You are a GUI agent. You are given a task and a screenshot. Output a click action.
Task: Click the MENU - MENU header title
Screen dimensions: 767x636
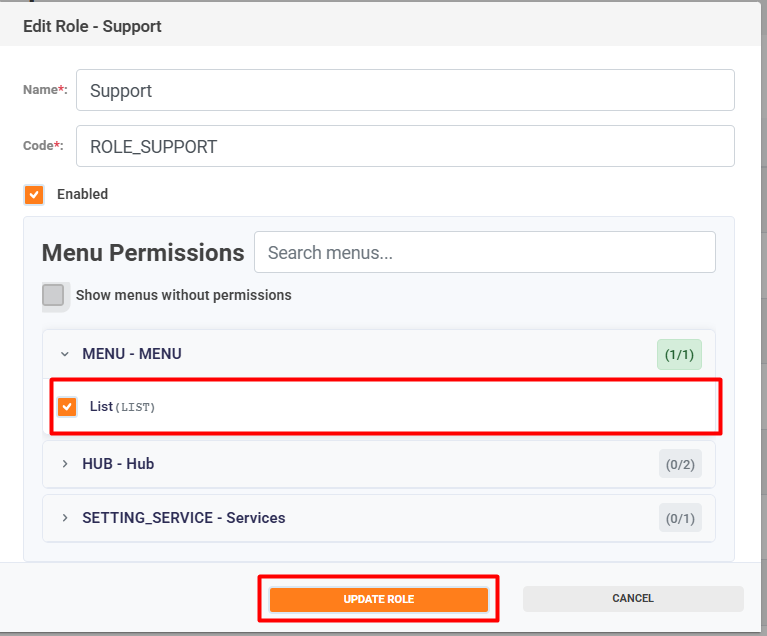click(131, 354)
